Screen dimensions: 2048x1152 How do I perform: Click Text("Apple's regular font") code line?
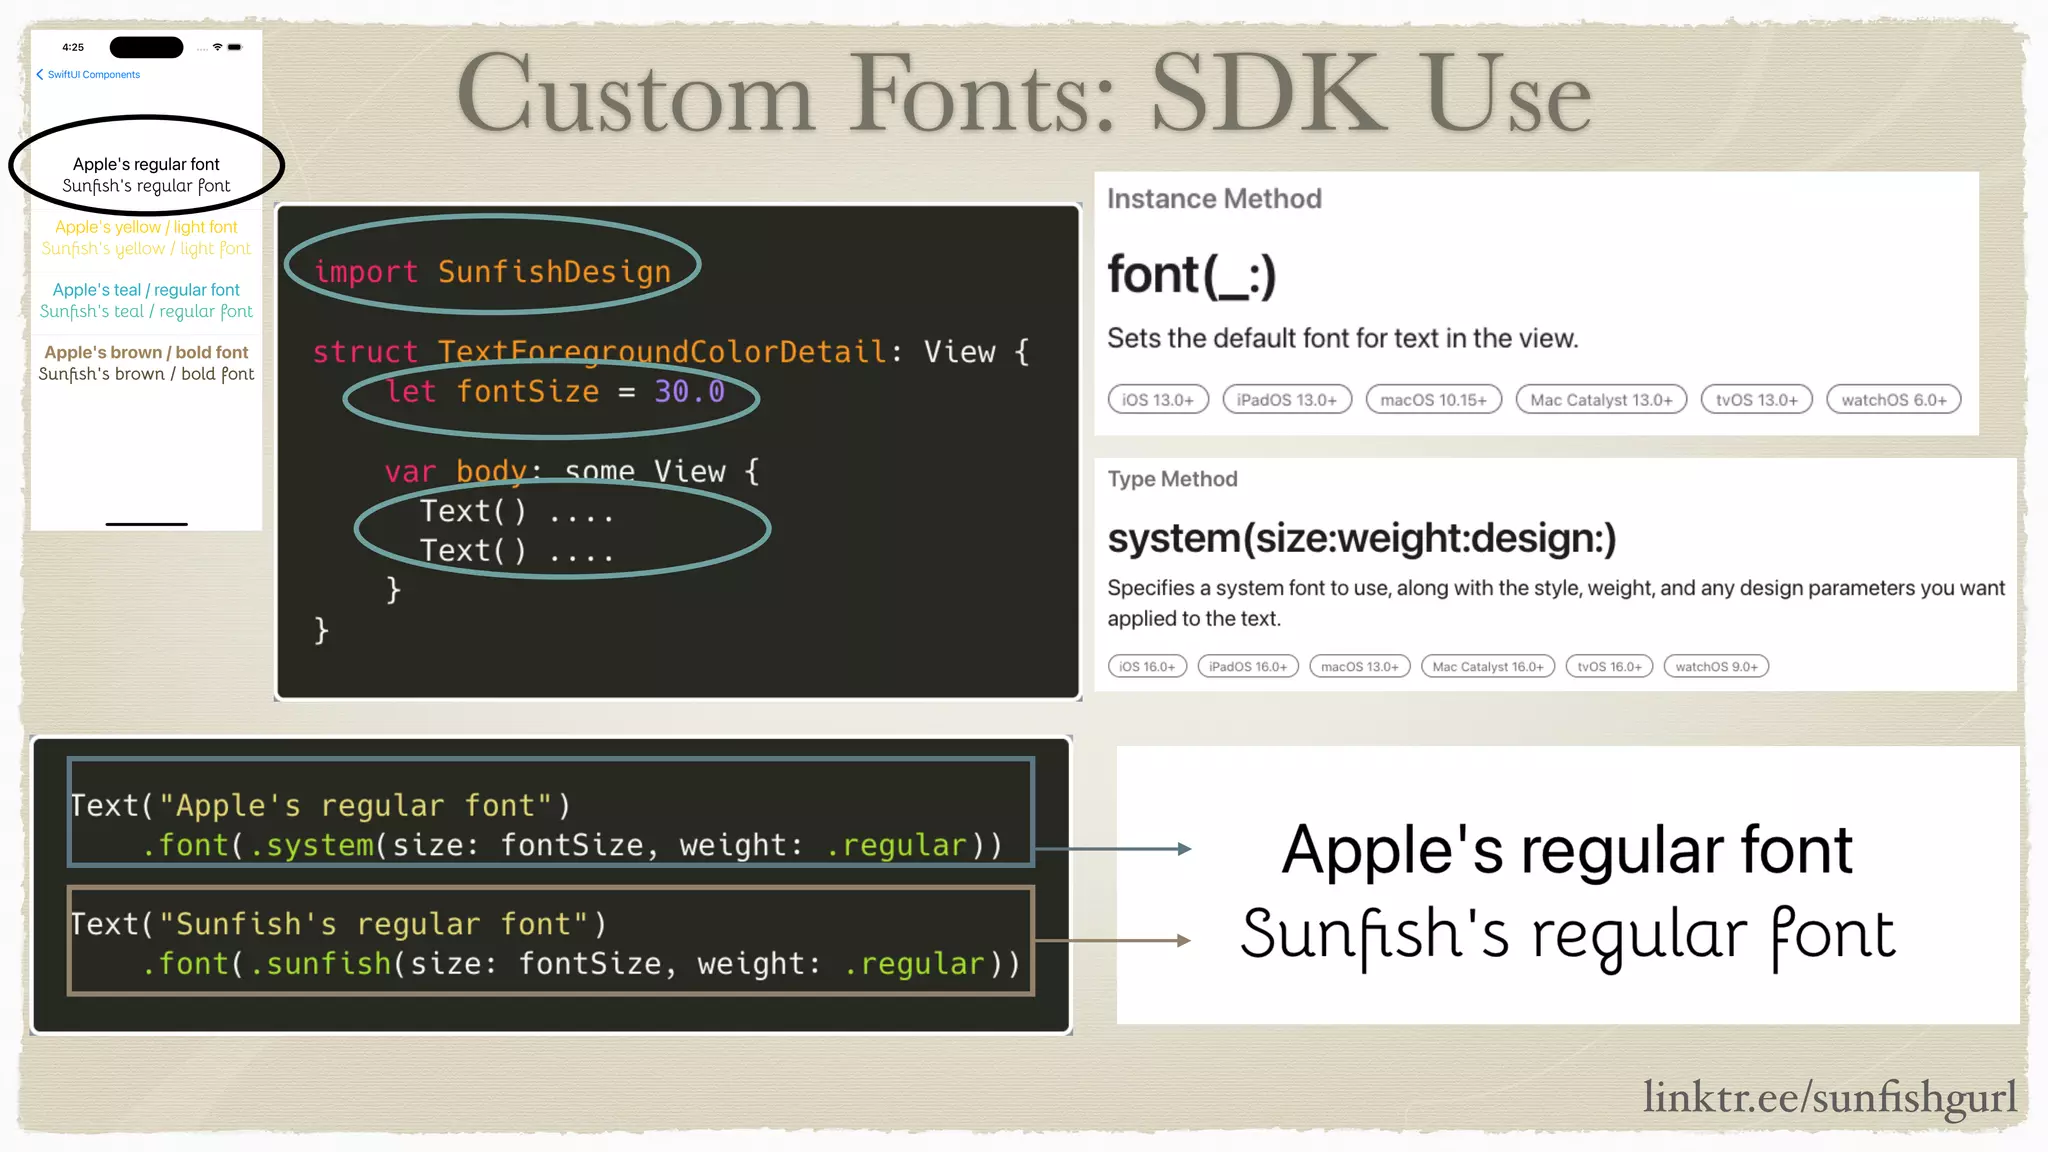pos(321,806)
